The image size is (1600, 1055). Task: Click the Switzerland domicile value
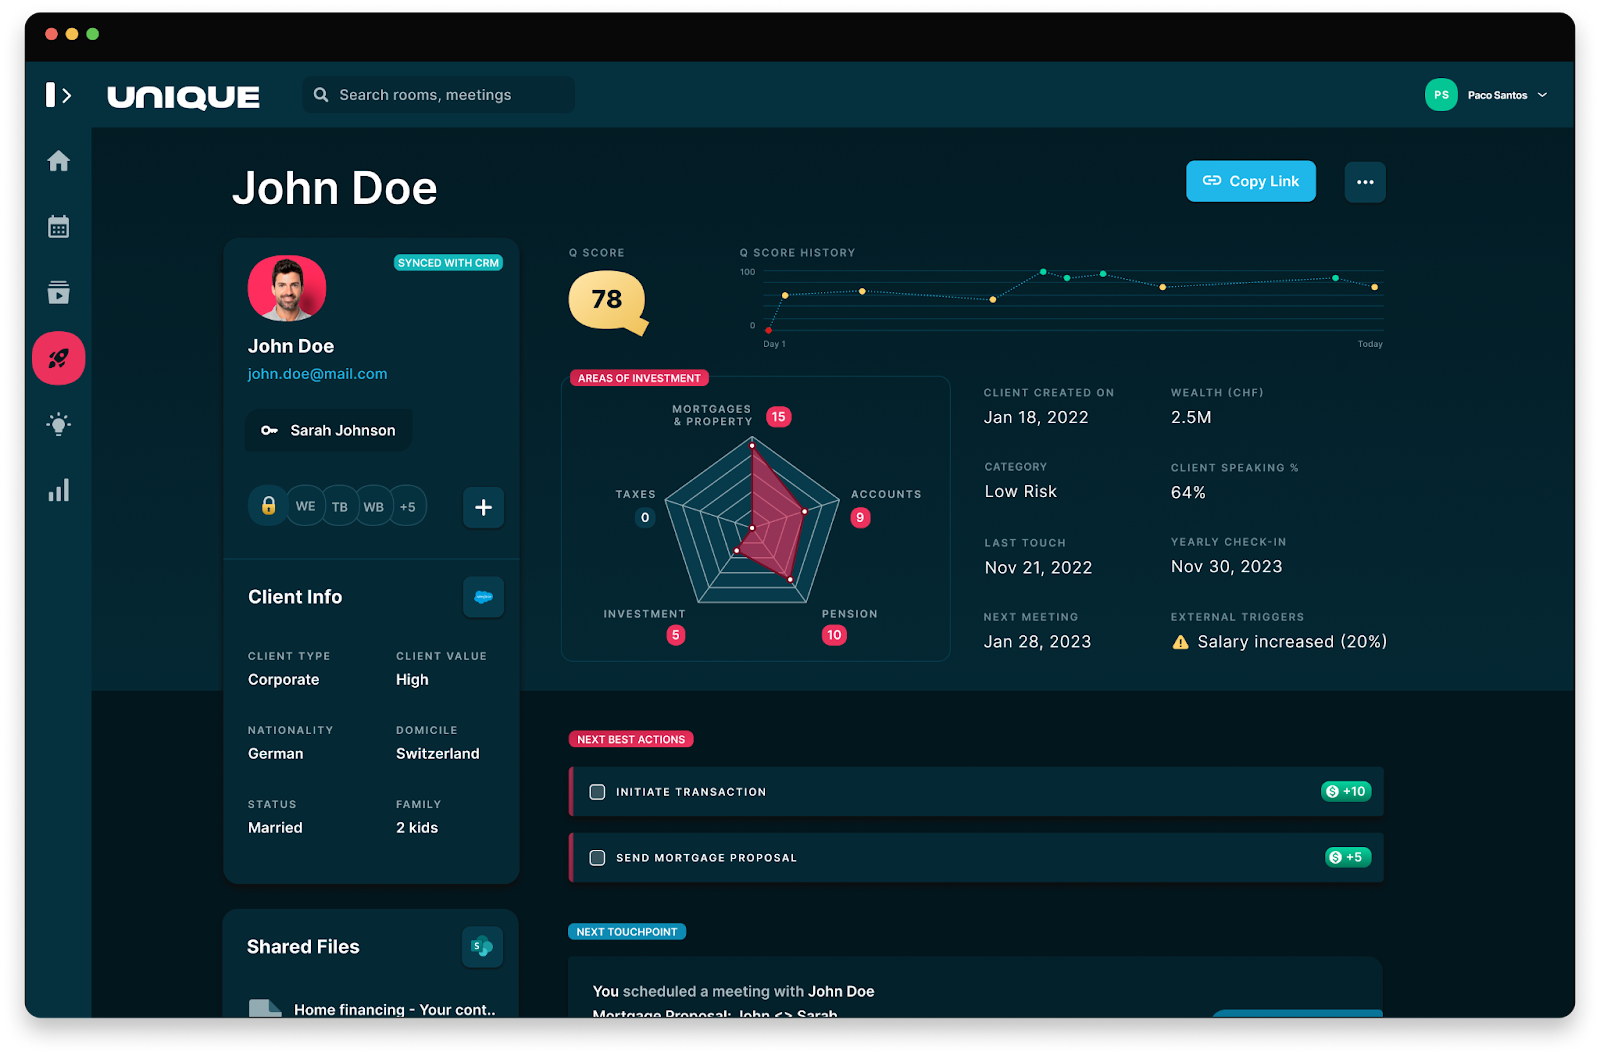point(438,754)
